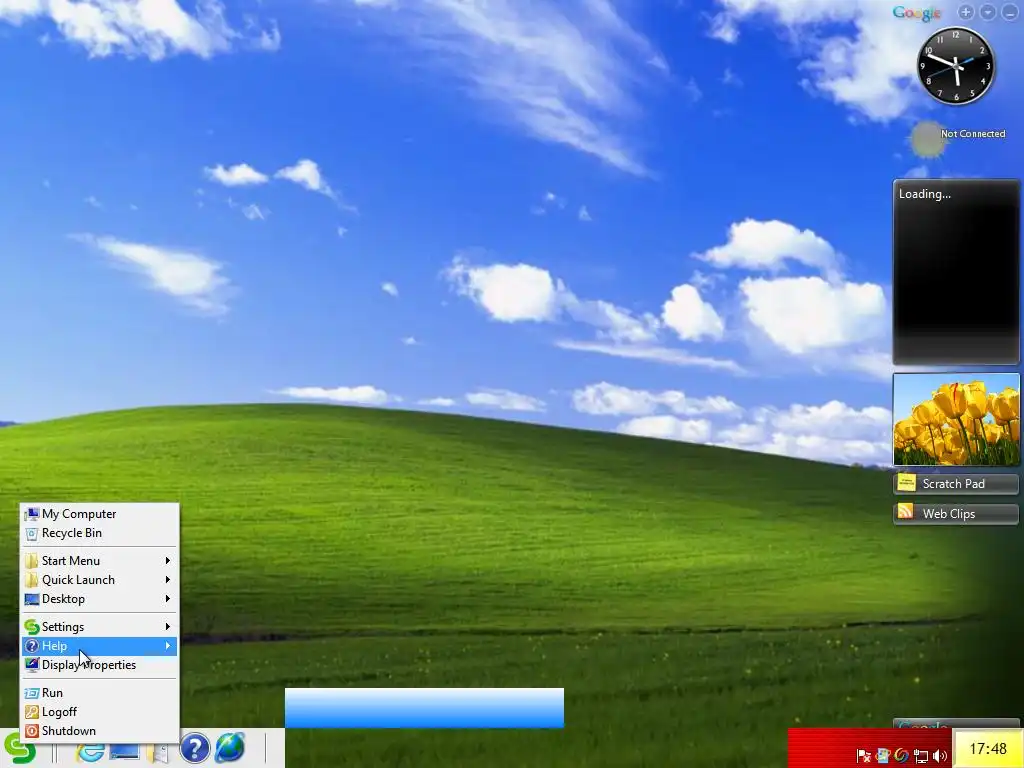Open Recycle Bin from the menu
1024x768 pixels.
pyautogui.click(x=99, y=533)
